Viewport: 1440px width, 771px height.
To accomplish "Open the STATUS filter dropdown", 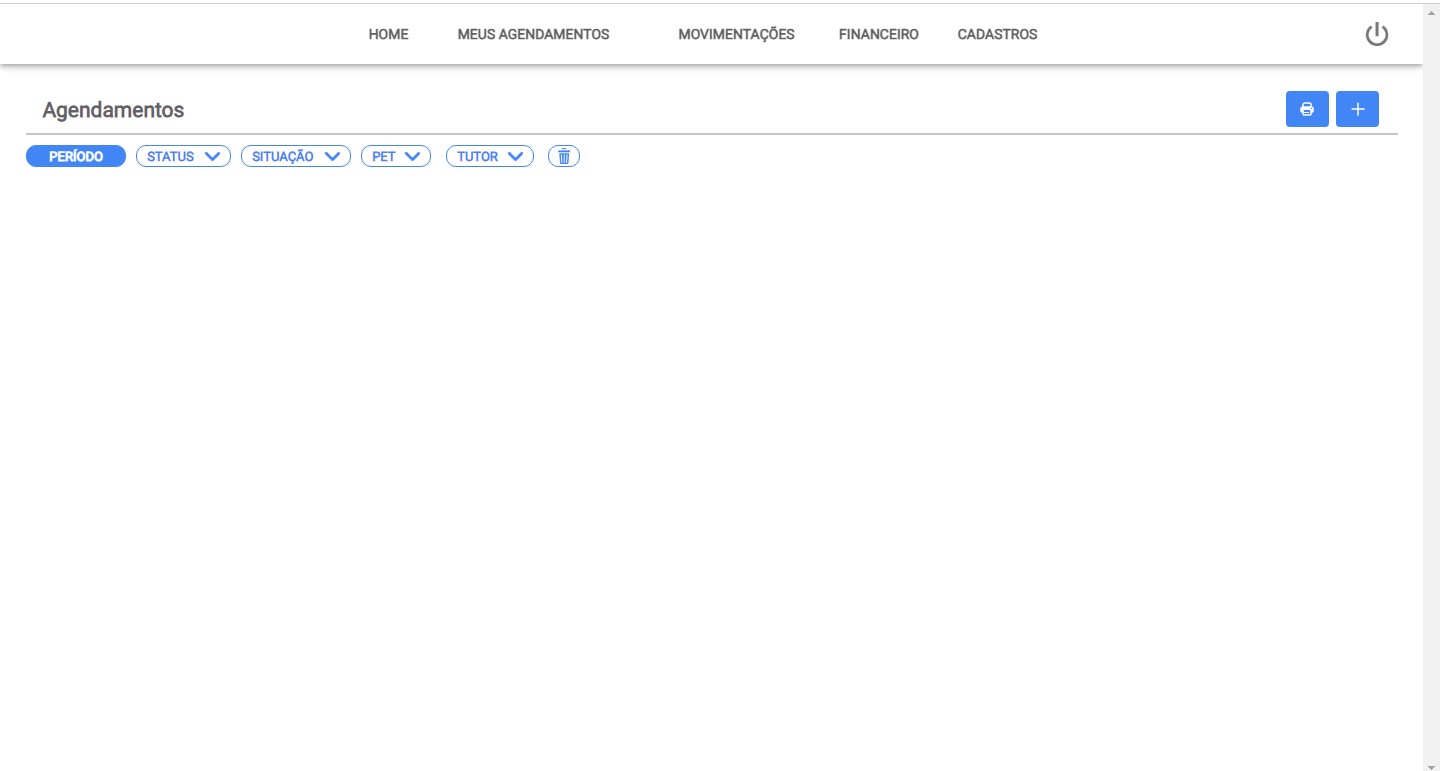I will [171, 156].
